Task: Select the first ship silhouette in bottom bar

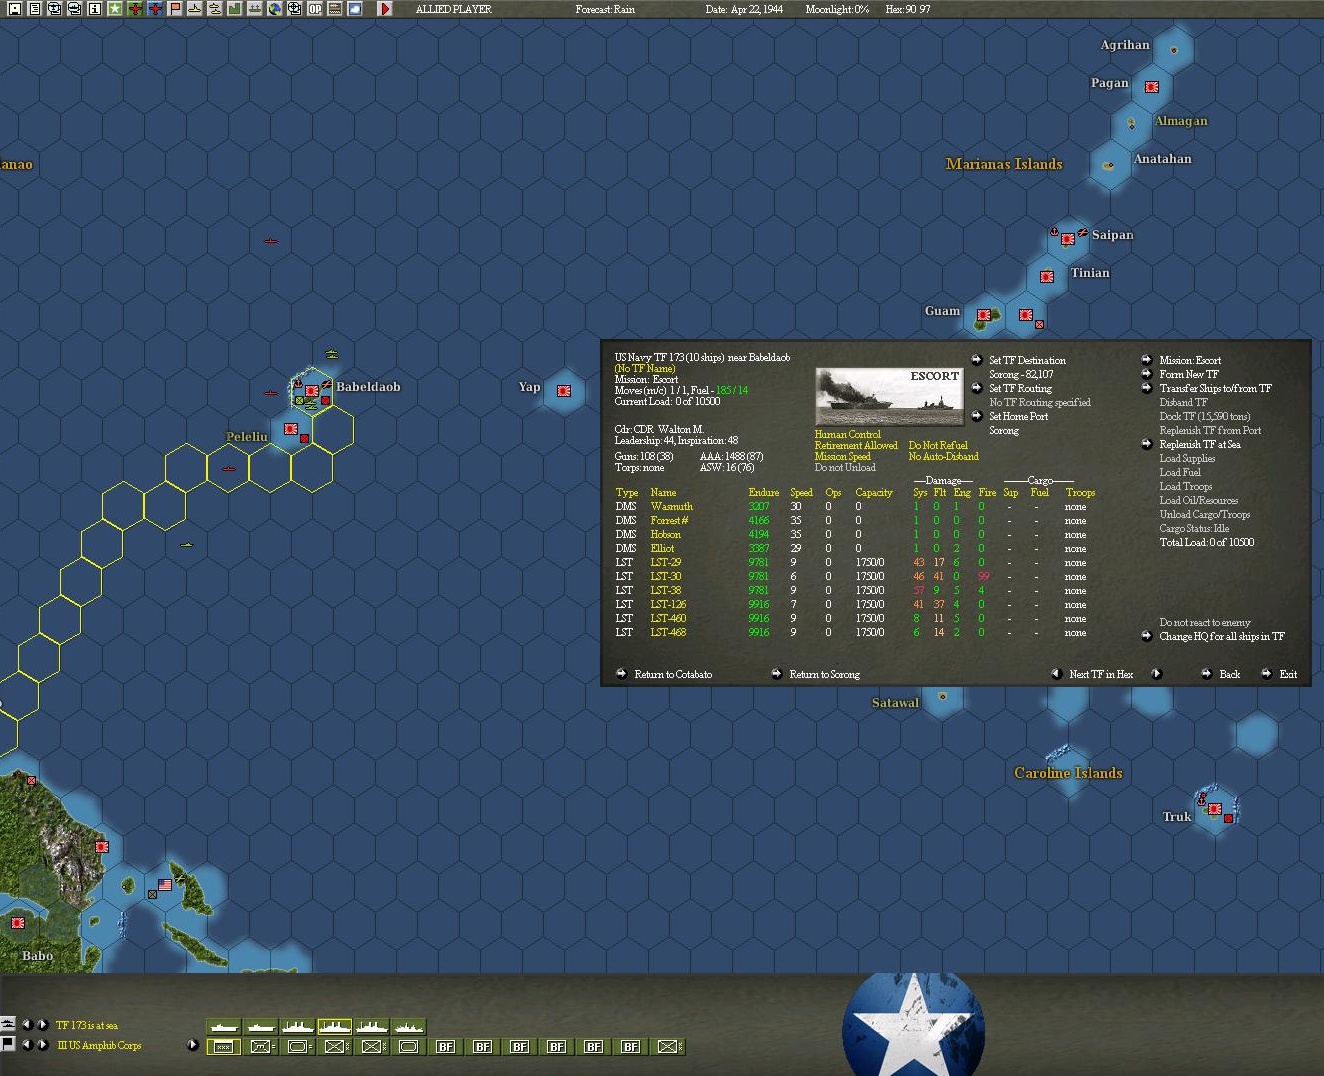Action: click(224, 1026)
